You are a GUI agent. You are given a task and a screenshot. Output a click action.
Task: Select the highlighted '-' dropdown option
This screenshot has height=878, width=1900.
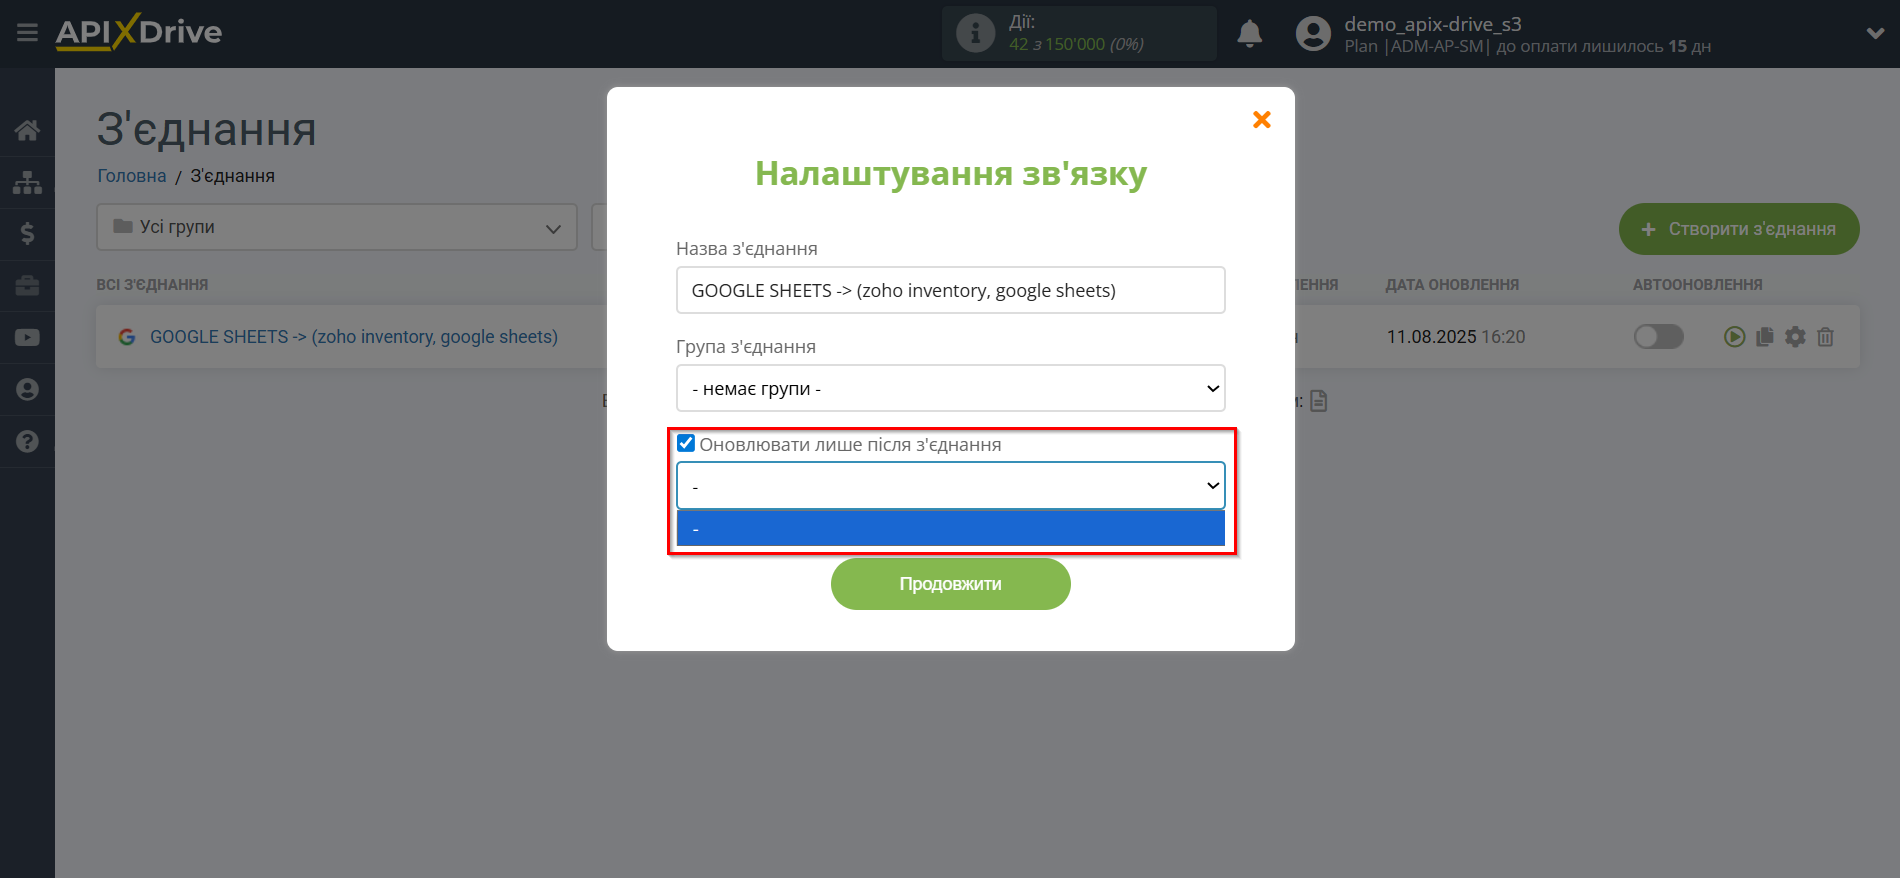(950, 528)
